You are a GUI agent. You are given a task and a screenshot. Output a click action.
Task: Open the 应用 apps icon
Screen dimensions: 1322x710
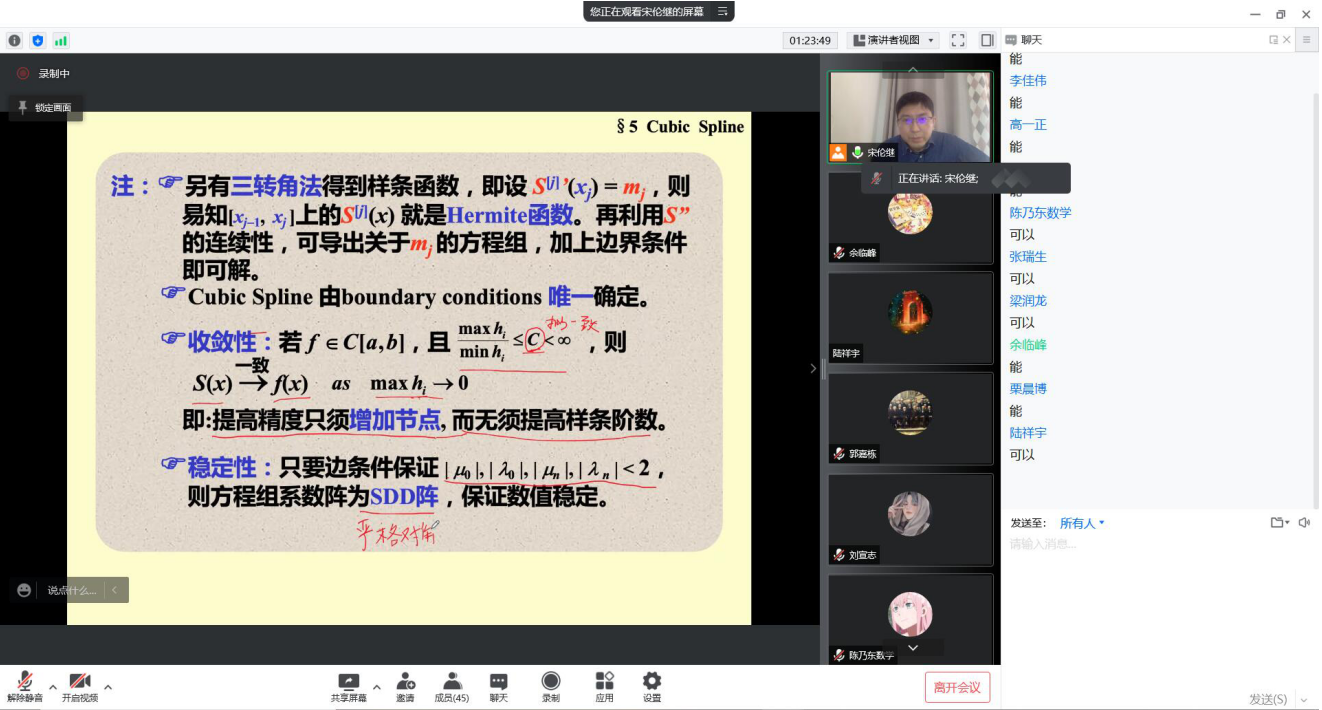coord(604,687)
